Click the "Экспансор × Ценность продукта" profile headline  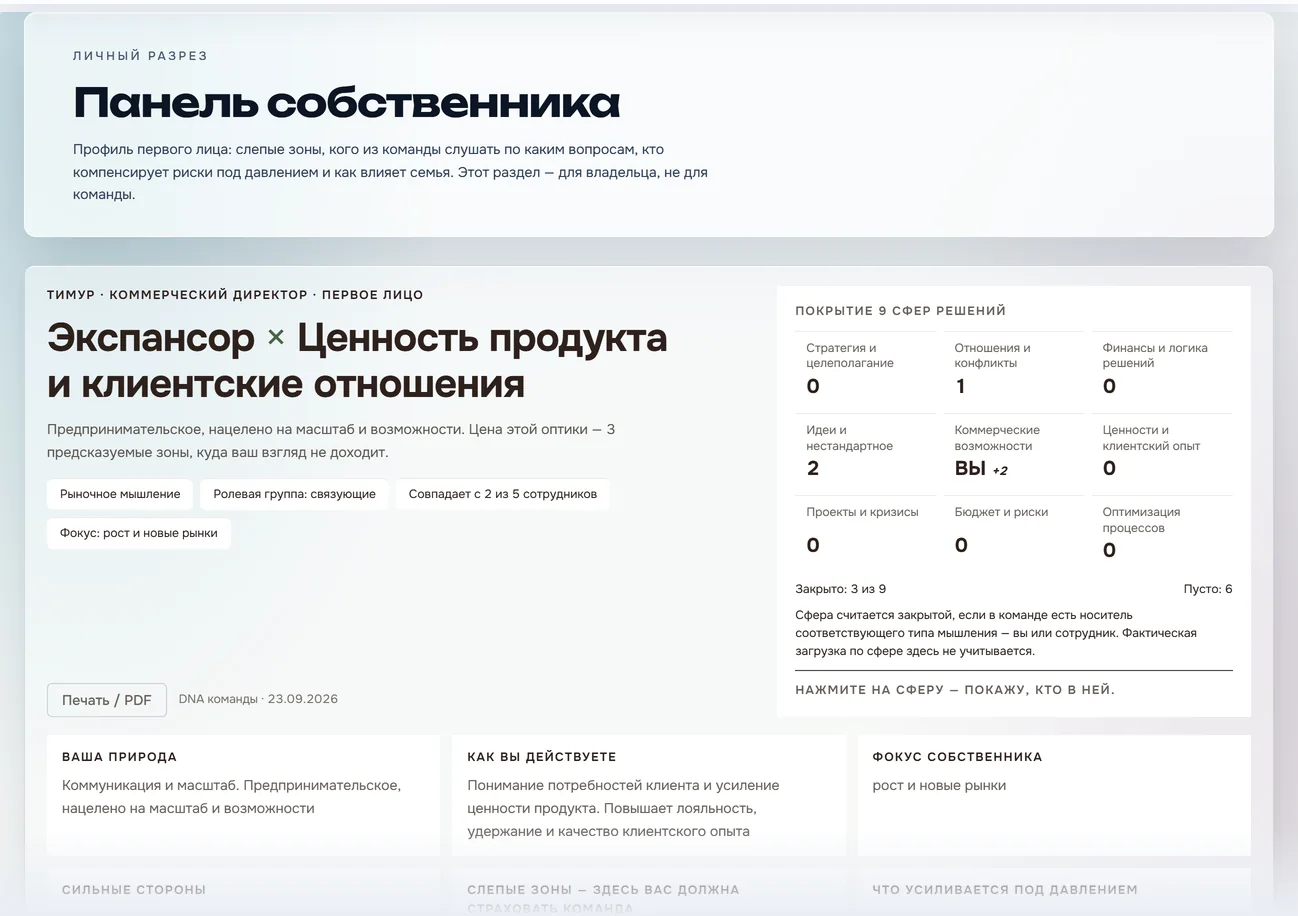click(x=357, y=361)
